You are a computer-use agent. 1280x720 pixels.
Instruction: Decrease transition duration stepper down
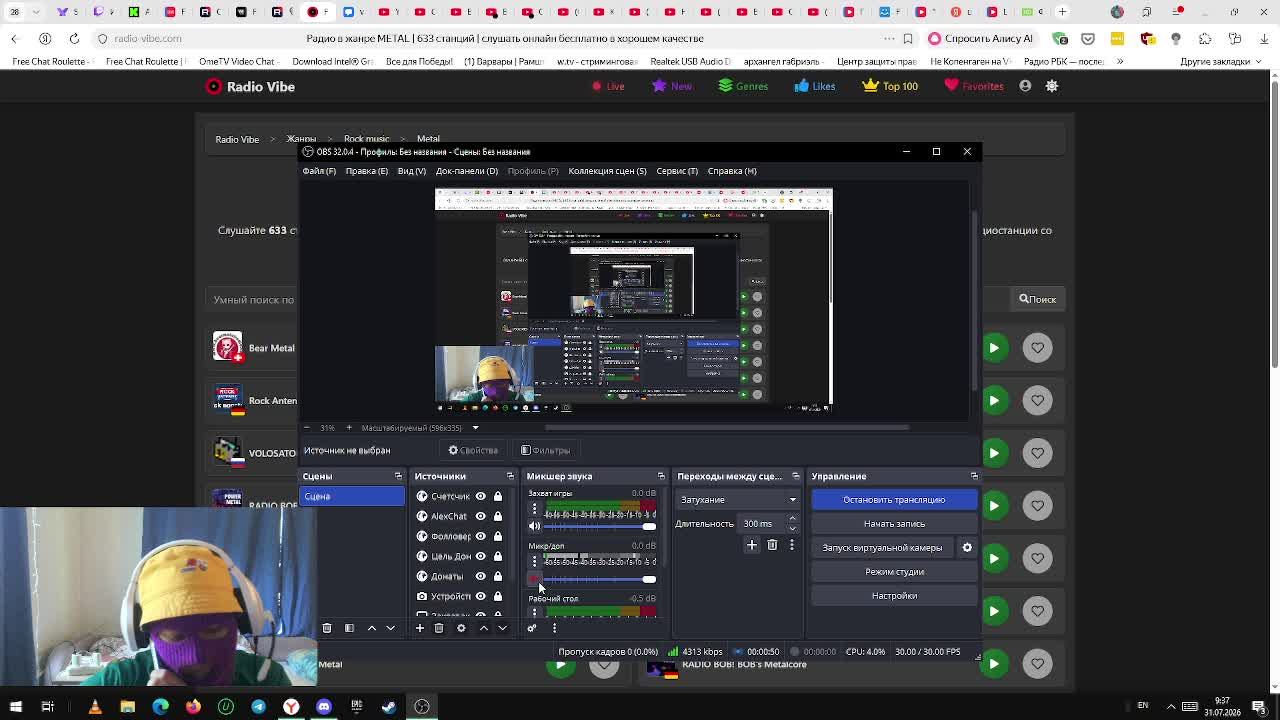pyautogui.click(x=793, y=529)
